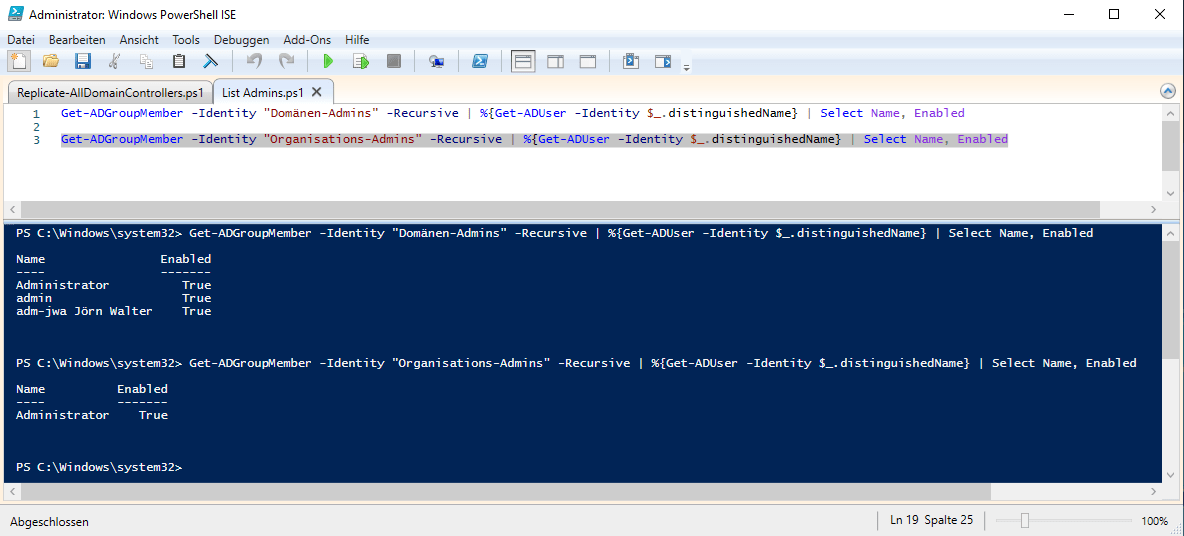Switch to the Replicate-AllDomainControllers.ps1 tab
The width and height of the screenshot is (1184, 536).
[x=110, y=92]
